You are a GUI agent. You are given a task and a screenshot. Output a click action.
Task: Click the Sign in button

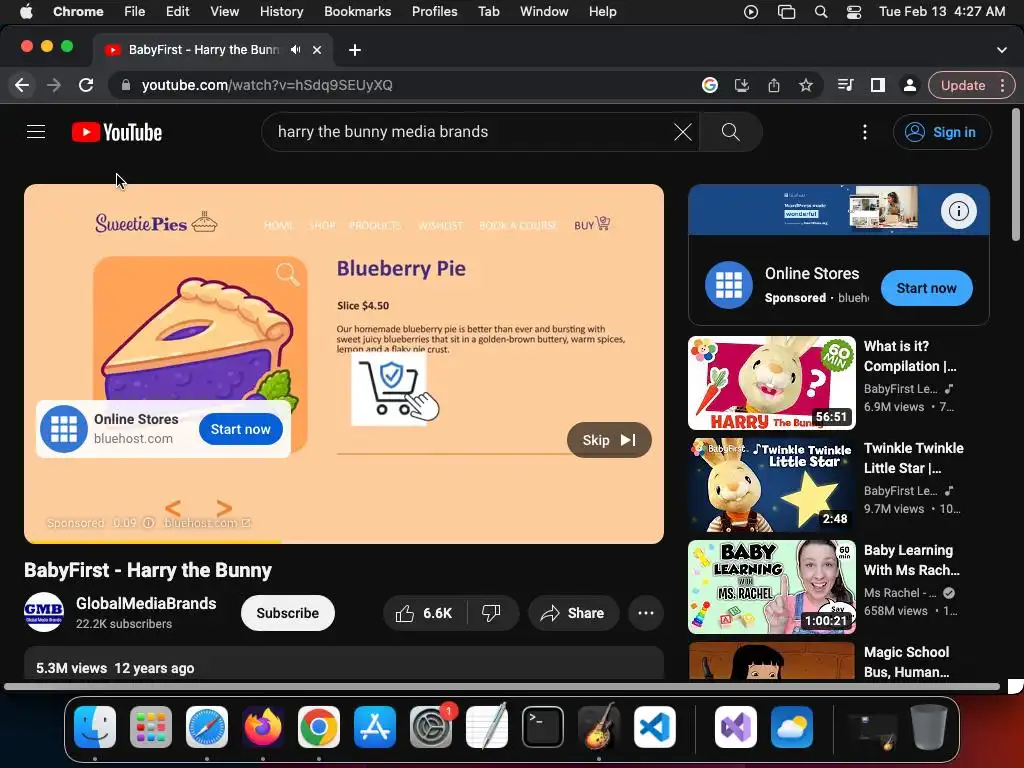click(x=941, y=132)
